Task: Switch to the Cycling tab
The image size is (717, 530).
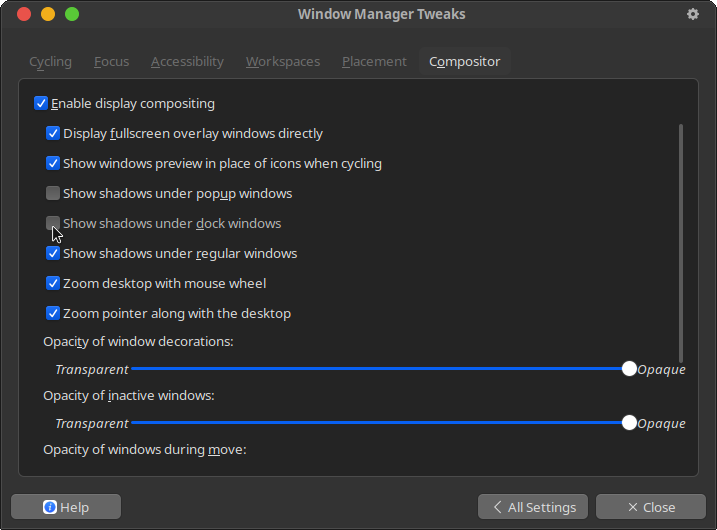Action: tap(50, 62)
